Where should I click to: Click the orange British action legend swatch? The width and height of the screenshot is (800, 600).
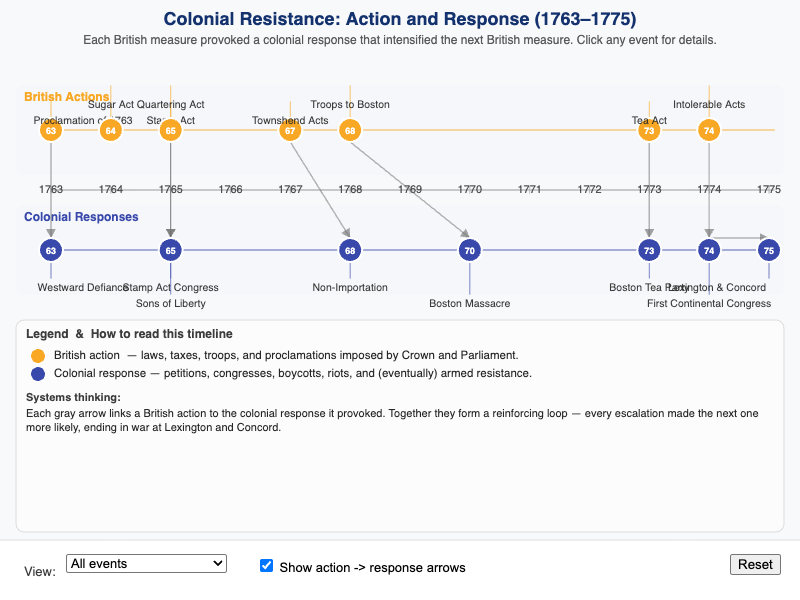(x=38, y=356)
